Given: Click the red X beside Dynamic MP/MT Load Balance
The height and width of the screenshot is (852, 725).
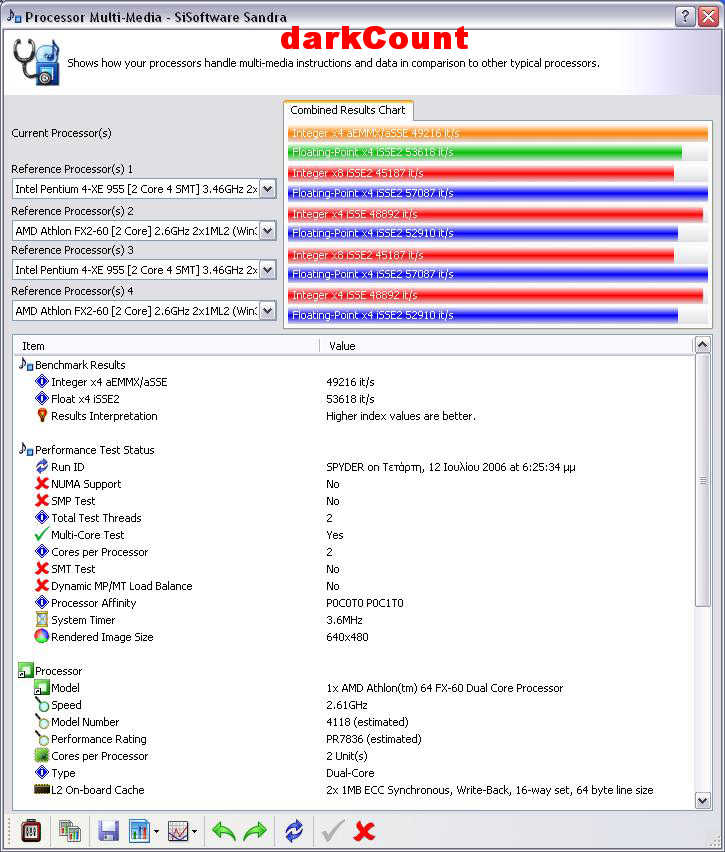Looking at the screenshot, I should click(42, 585).
